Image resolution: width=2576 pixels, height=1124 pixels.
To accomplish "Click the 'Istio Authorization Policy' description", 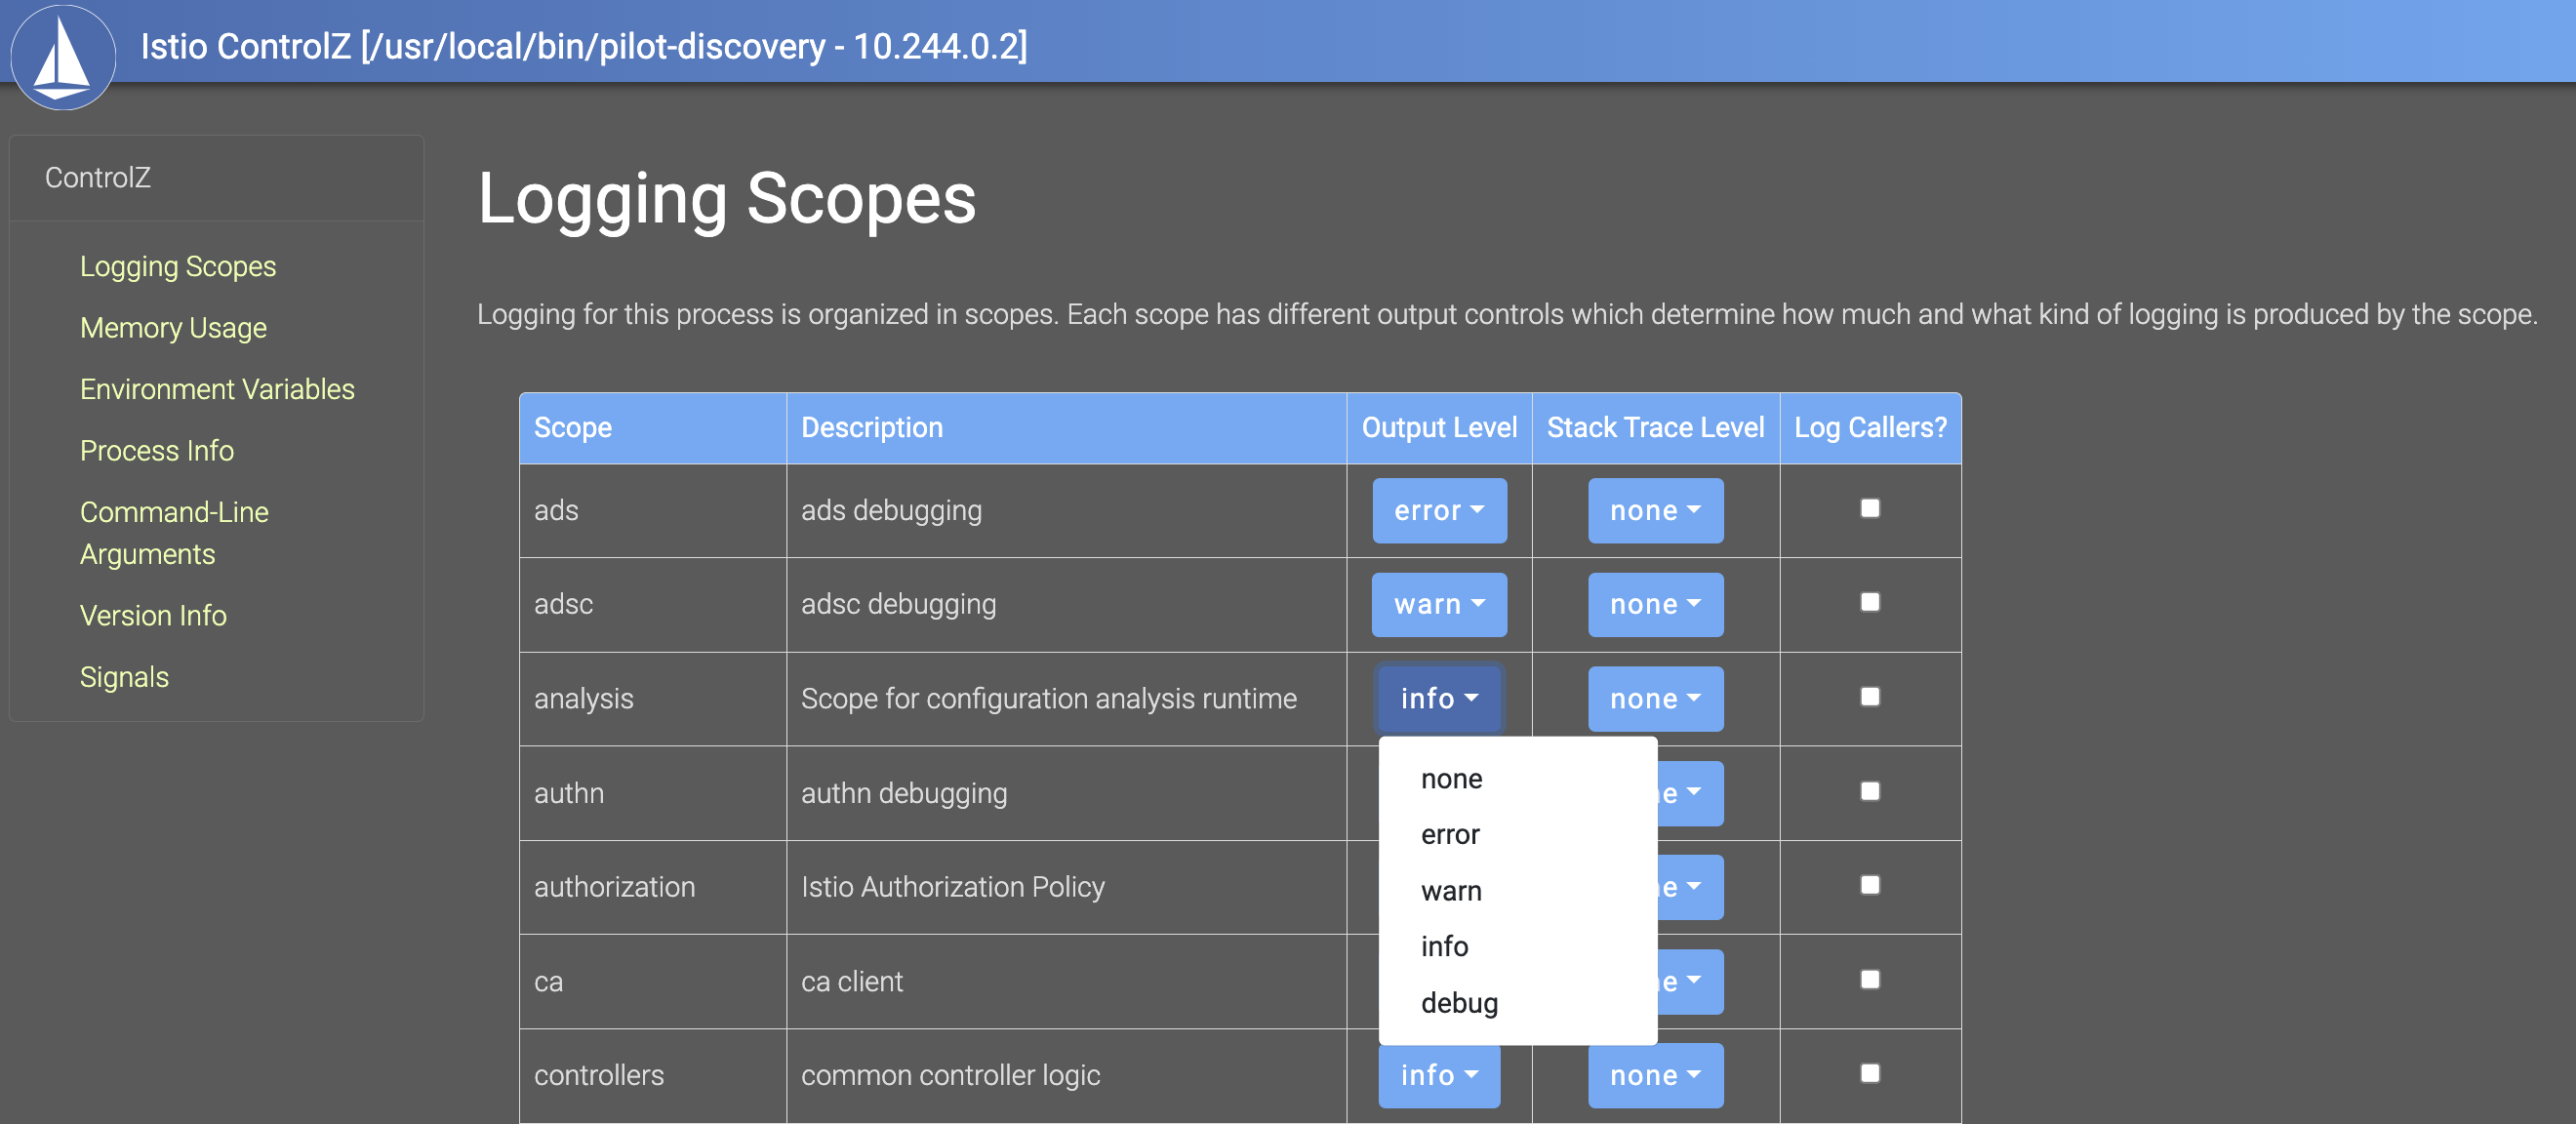I will pyautogui.click(x=953, y=887).
